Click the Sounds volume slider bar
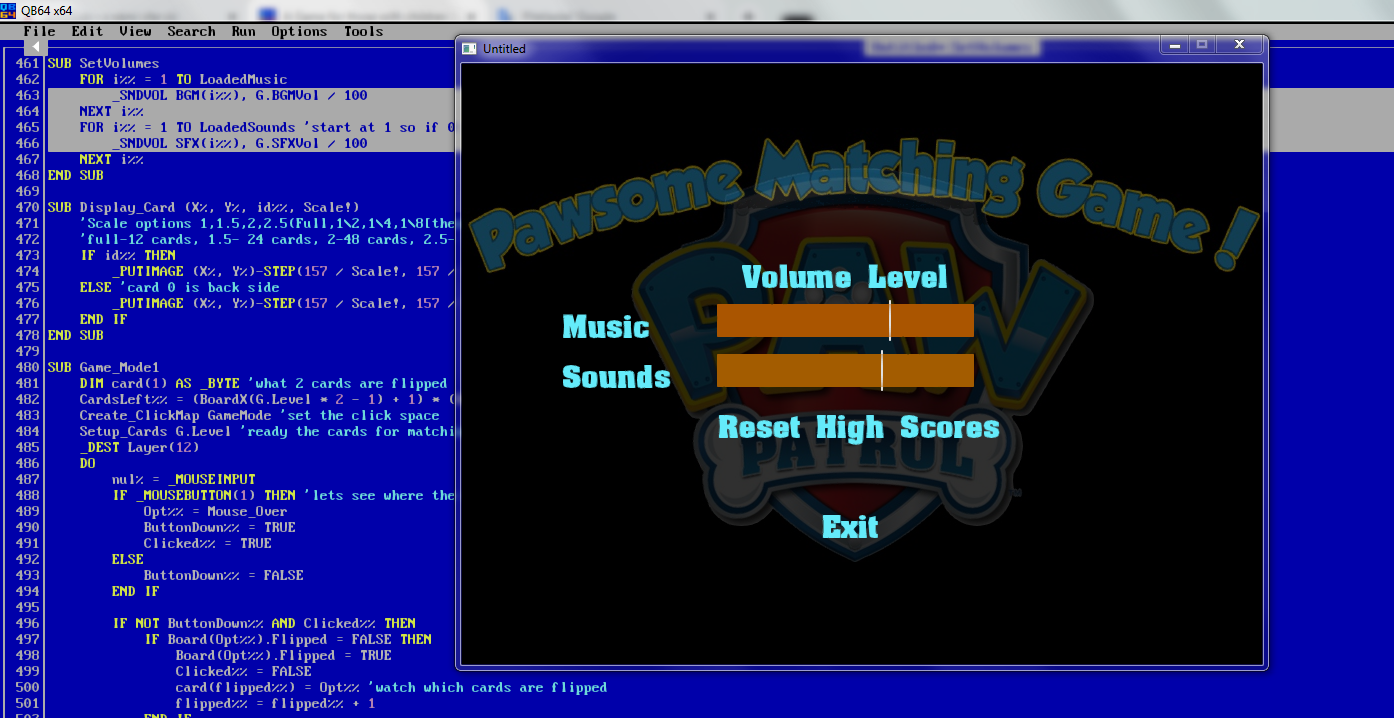Image resolution: width=1394 pixels, height=718 pixels. point(845,370)
